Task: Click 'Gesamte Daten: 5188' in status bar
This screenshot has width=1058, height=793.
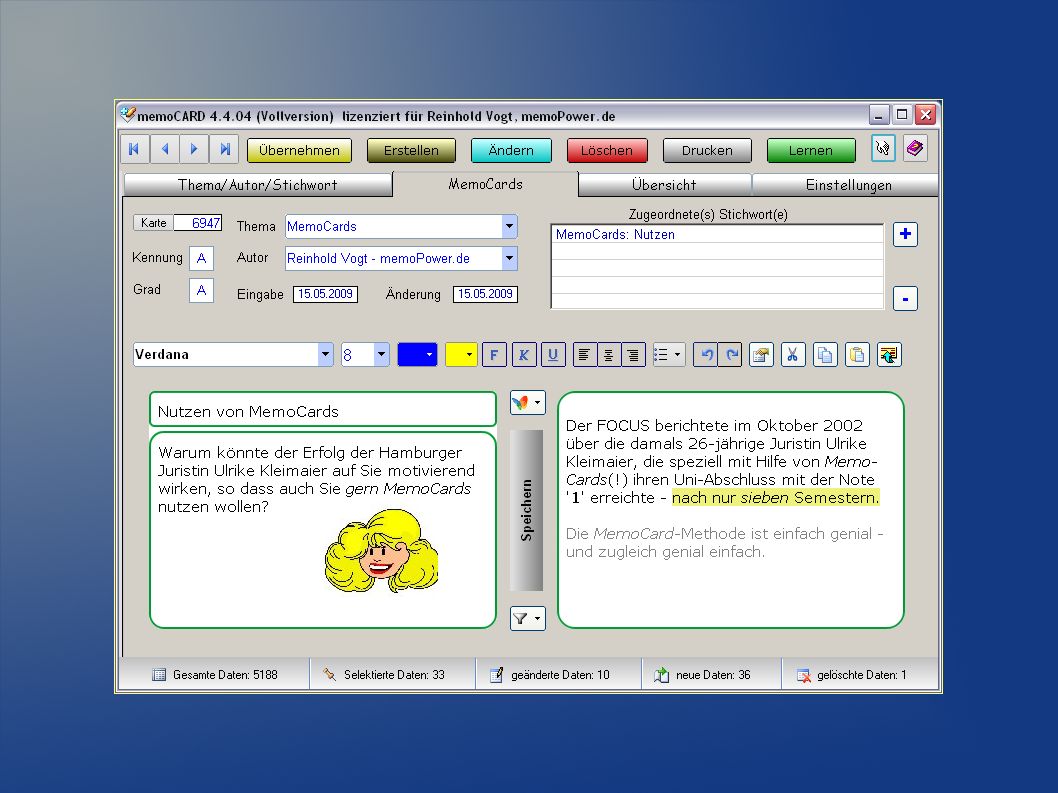Action: coord(225,675)
